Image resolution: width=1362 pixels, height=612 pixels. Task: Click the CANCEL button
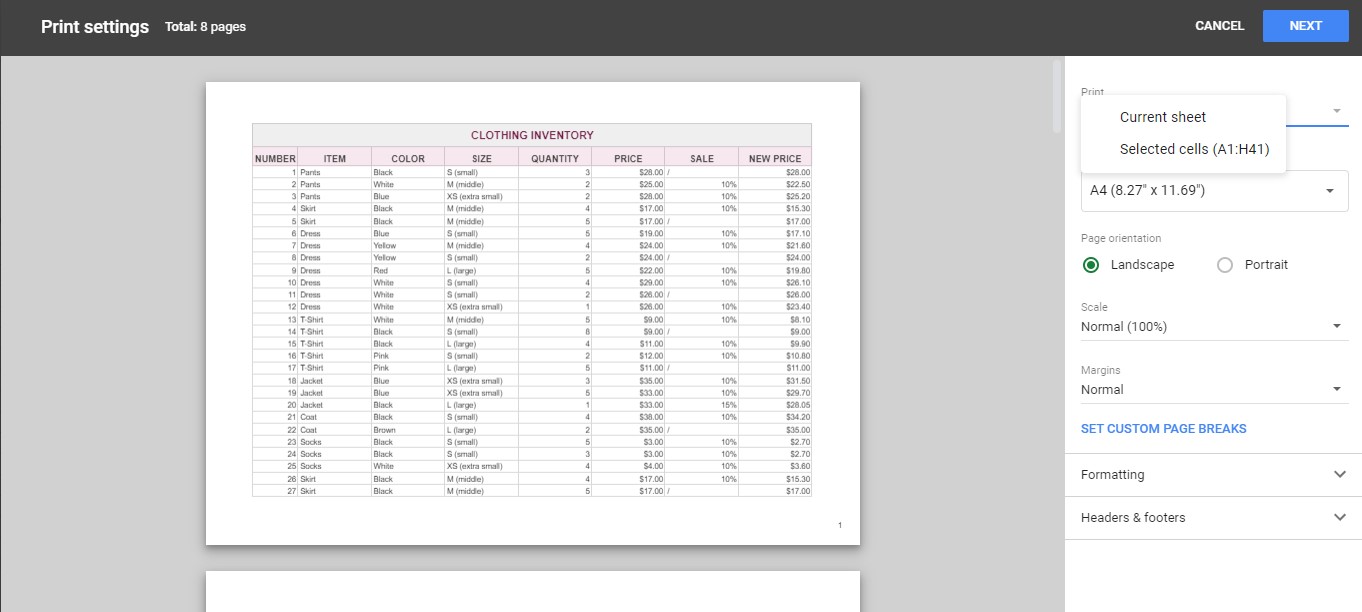pyautogui.click(x=1219, y=25)
